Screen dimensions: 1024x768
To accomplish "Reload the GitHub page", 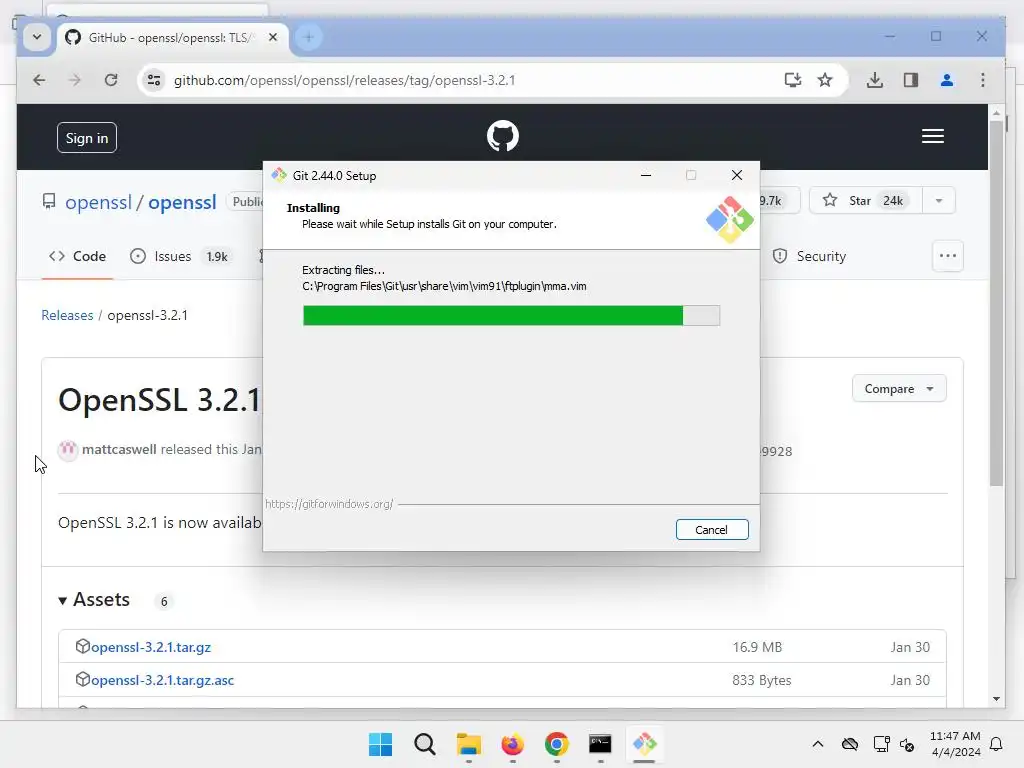I will 111,80.
